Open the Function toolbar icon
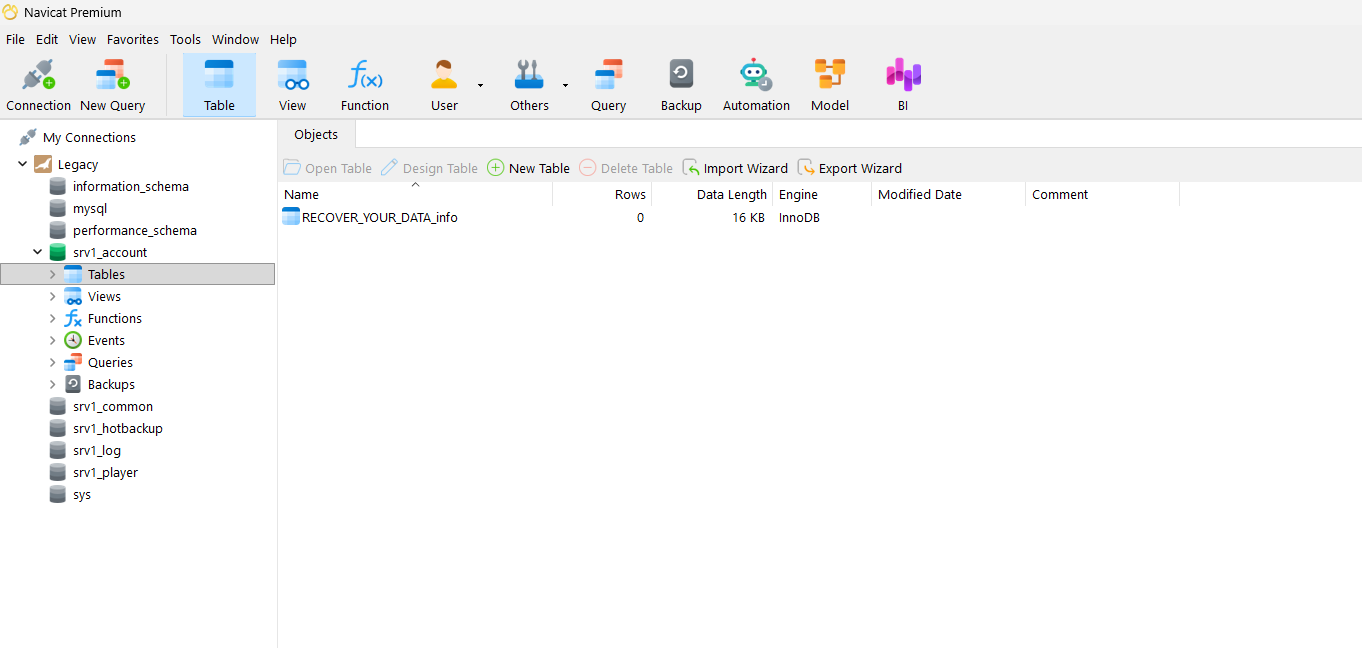Image resolution: width=1362 pixels, height=648 pixels. pos(365,86)
